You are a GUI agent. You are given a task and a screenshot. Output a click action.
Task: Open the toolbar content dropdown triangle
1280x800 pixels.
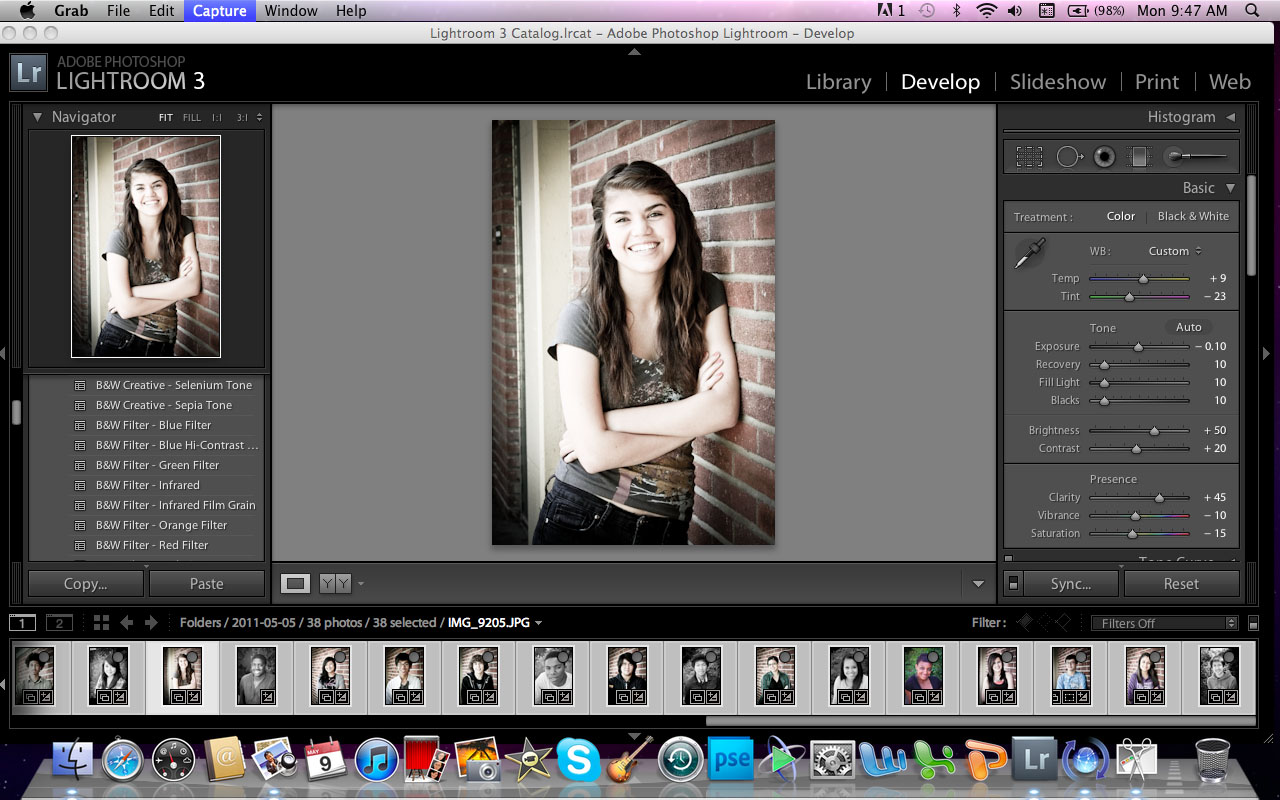978,584
